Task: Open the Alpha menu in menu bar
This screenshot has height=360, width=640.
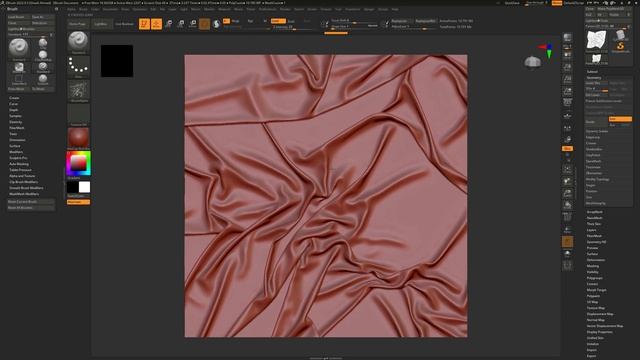Action: click(71, 9)
